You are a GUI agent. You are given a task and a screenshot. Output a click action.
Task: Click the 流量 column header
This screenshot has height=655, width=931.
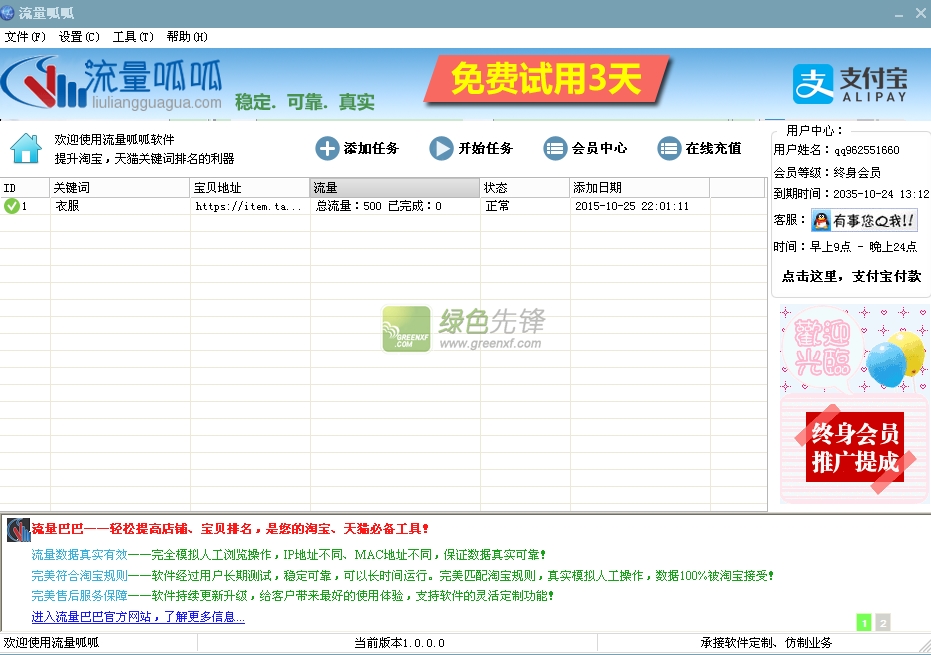tap(395, 188)
